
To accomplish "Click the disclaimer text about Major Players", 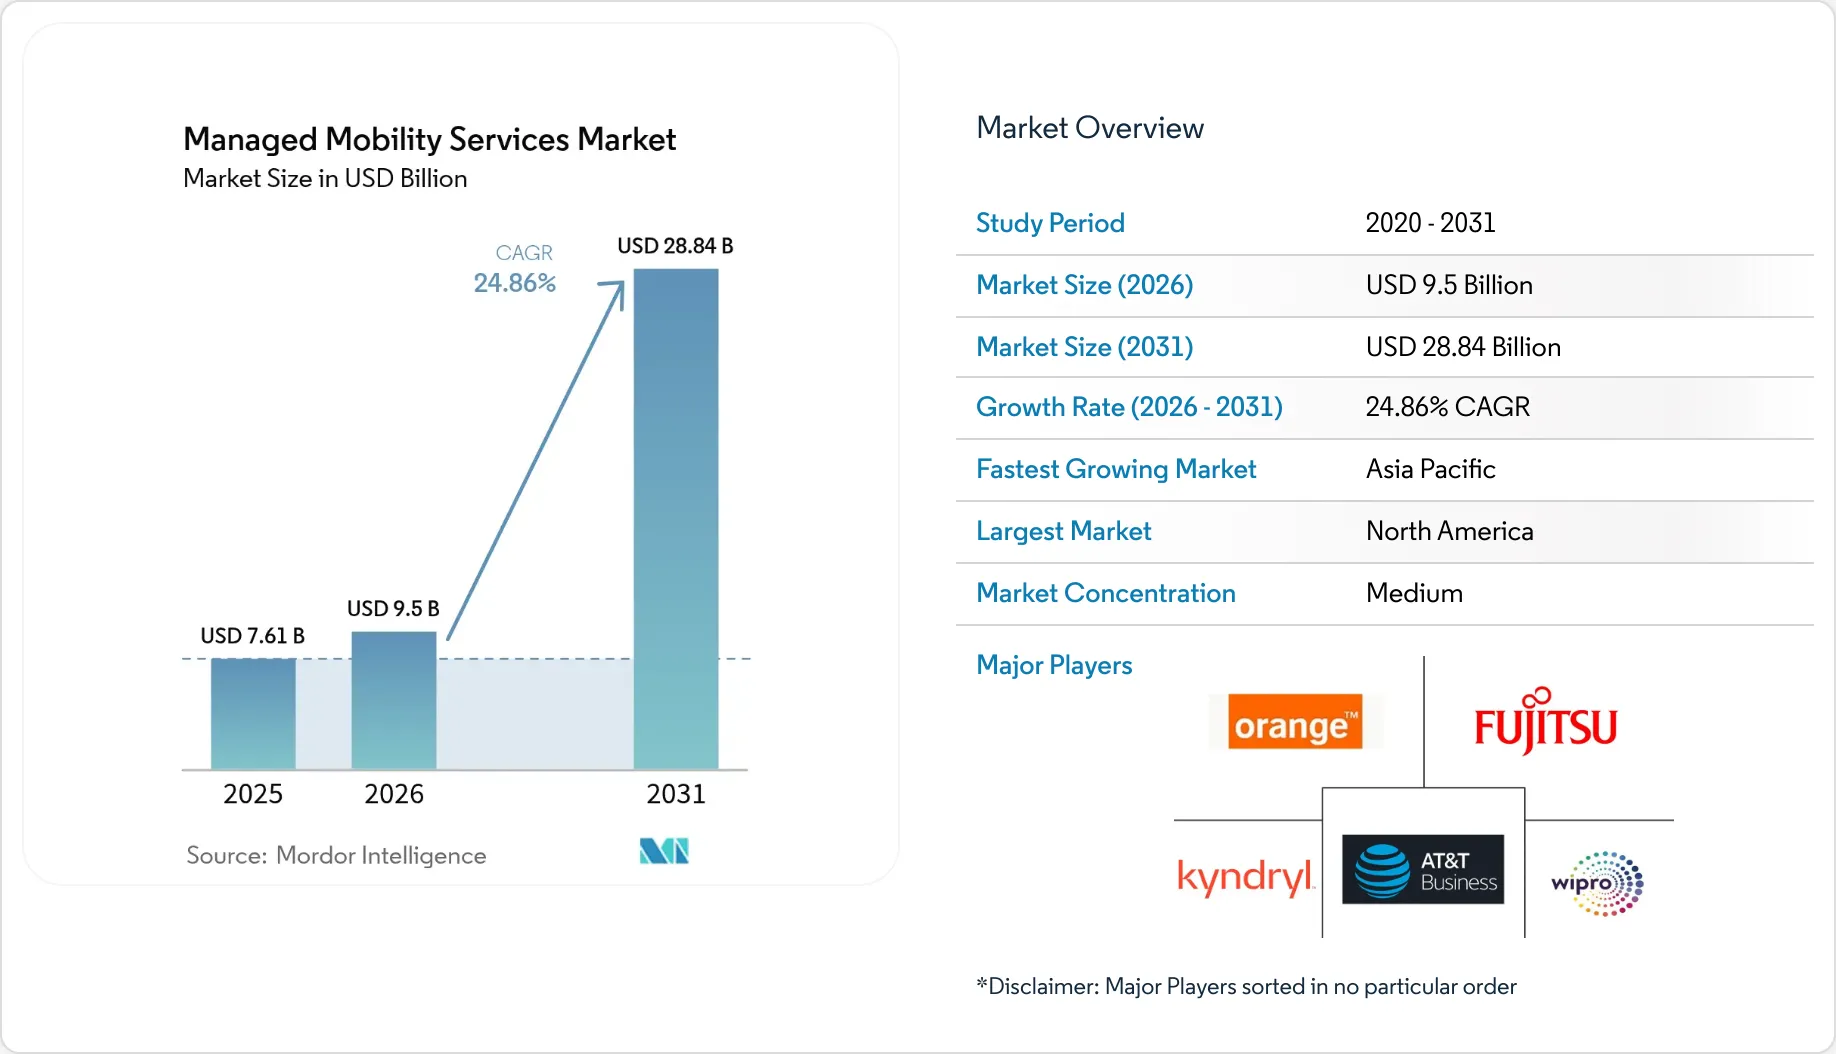I will 1246,987.
